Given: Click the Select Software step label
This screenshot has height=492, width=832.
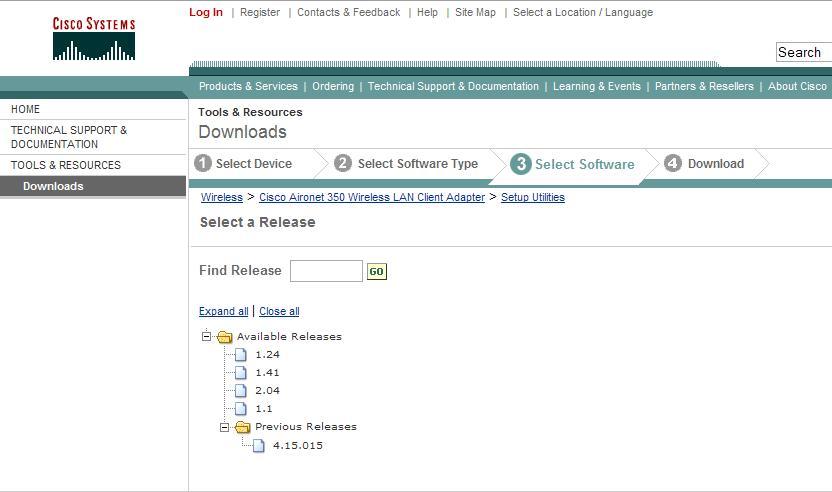Looking at the screenshot, I should [x=584, y=165].
